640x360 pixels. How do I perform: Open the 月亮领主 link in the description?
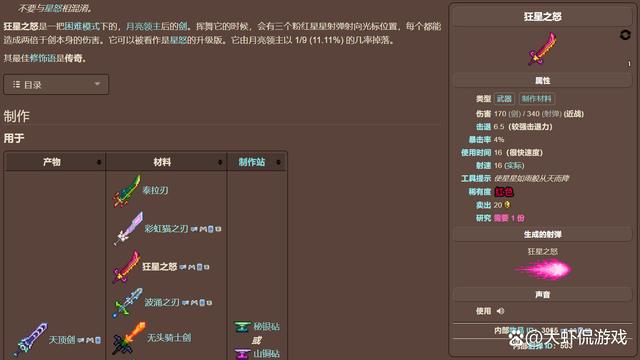coord(144,27)
